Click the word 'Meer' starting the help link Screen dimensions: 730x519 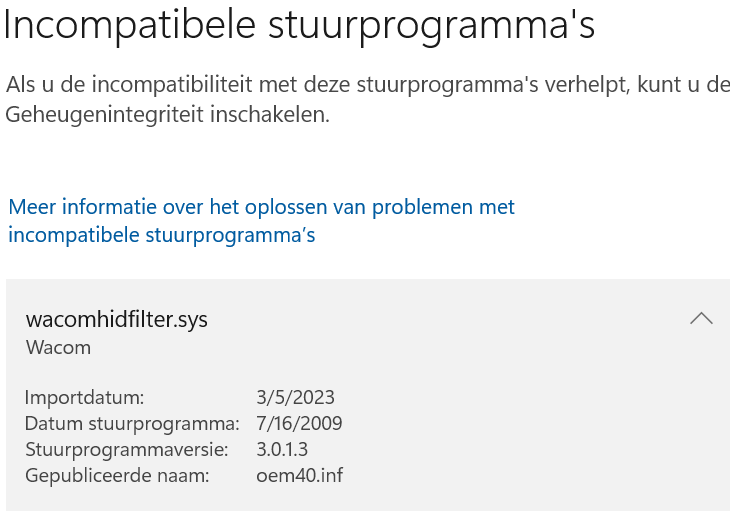point(31,208)
